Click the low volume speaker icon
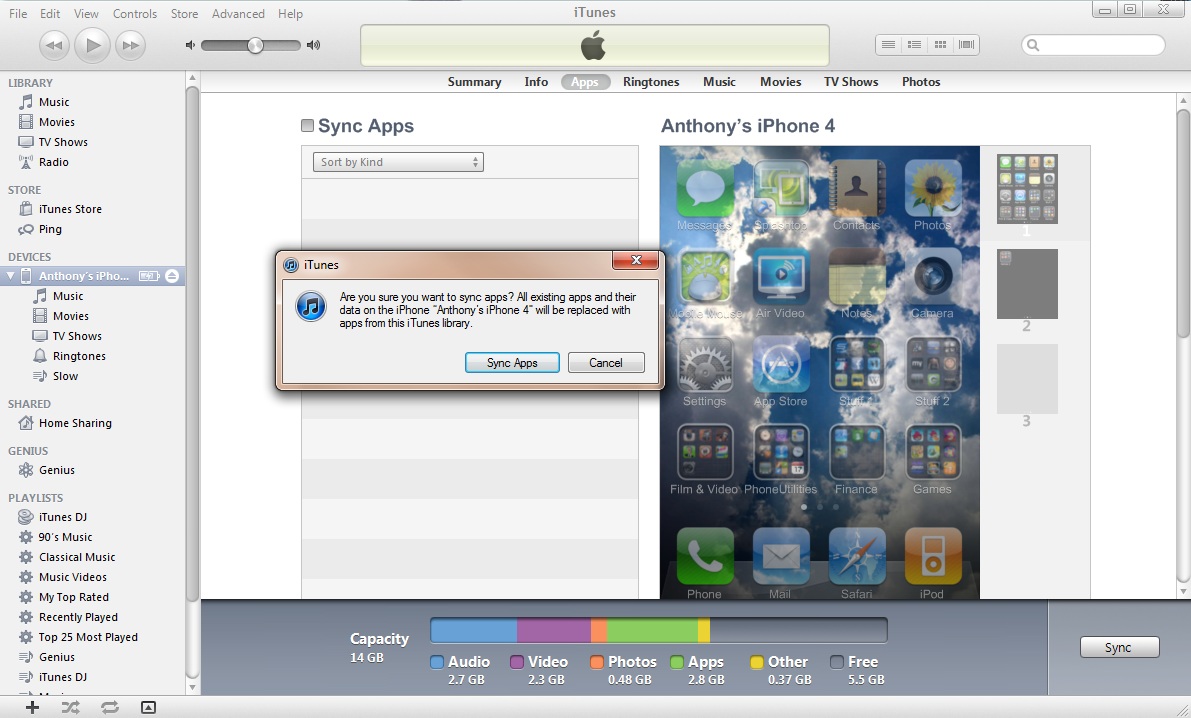Image resolution: width=1191 pixels, height=718 pixels. pyautogui.click(x=190, y=46)
